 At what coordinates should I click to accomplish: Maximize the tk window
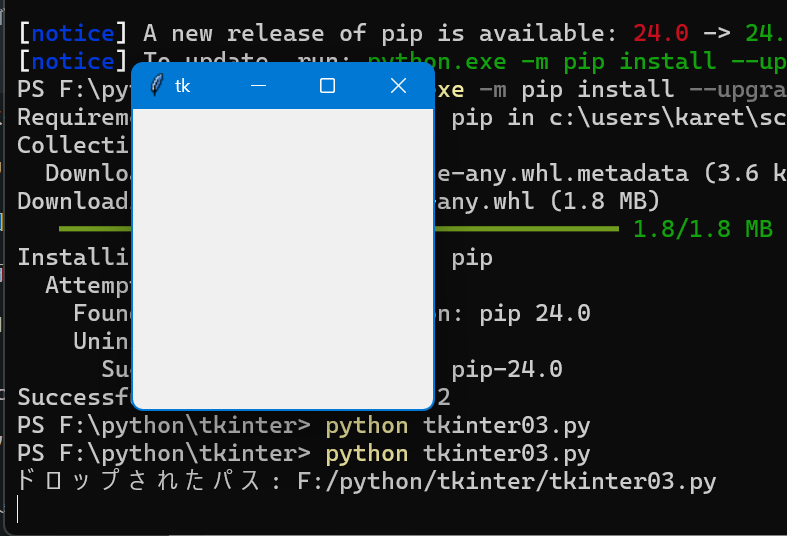pos(327,86)
